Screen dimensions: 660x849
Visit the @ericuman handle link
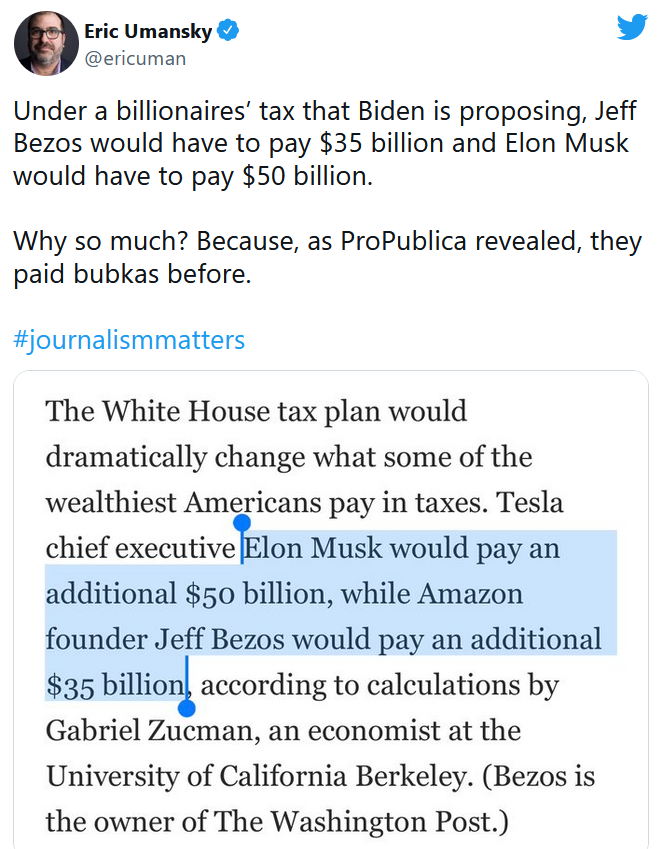pos(135,58)
